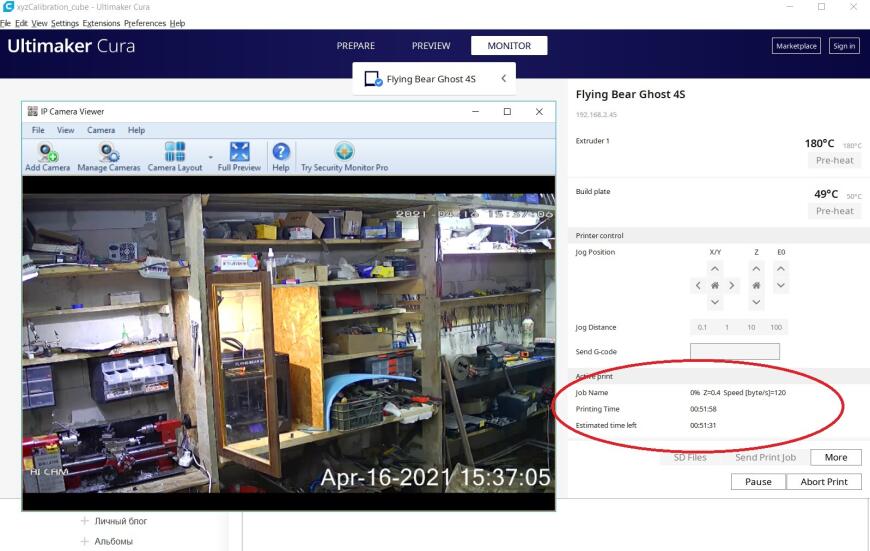Click the Send G-code input field
The height and width of the screenshot is (551, 870).
tap(734, 351)
